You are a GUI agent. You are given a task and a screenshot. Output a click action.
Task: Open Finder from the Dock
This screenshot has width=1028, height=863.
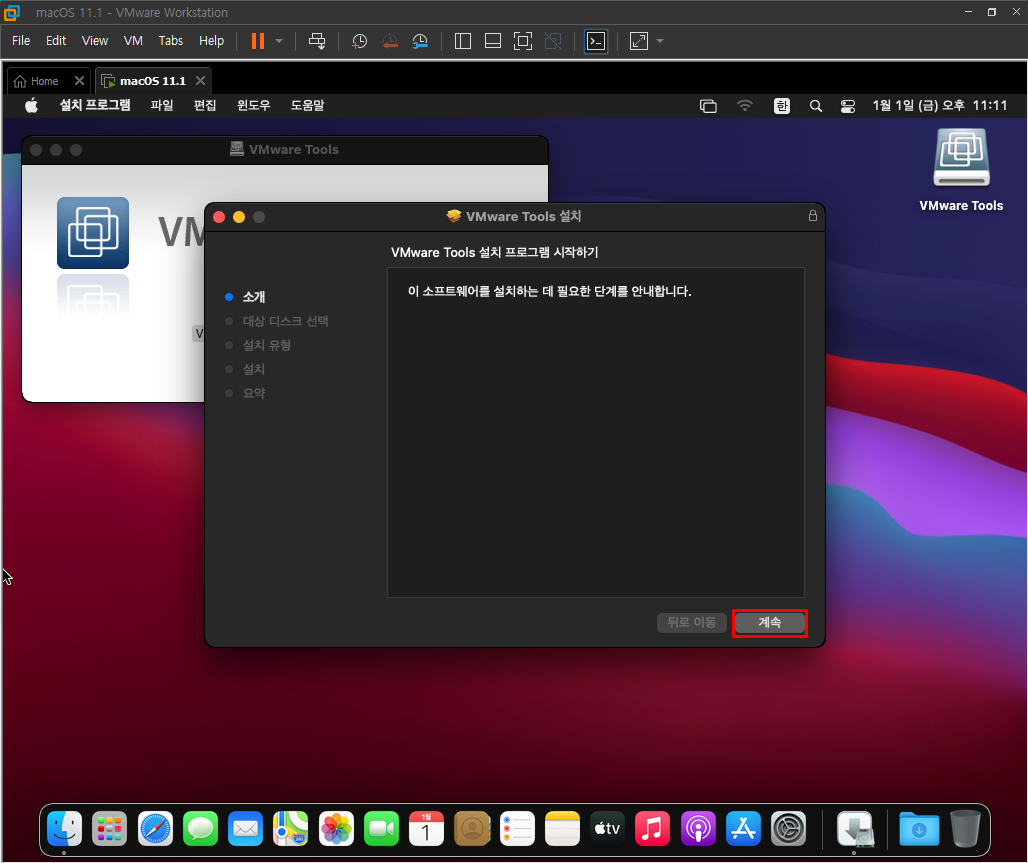pos(64,828)
